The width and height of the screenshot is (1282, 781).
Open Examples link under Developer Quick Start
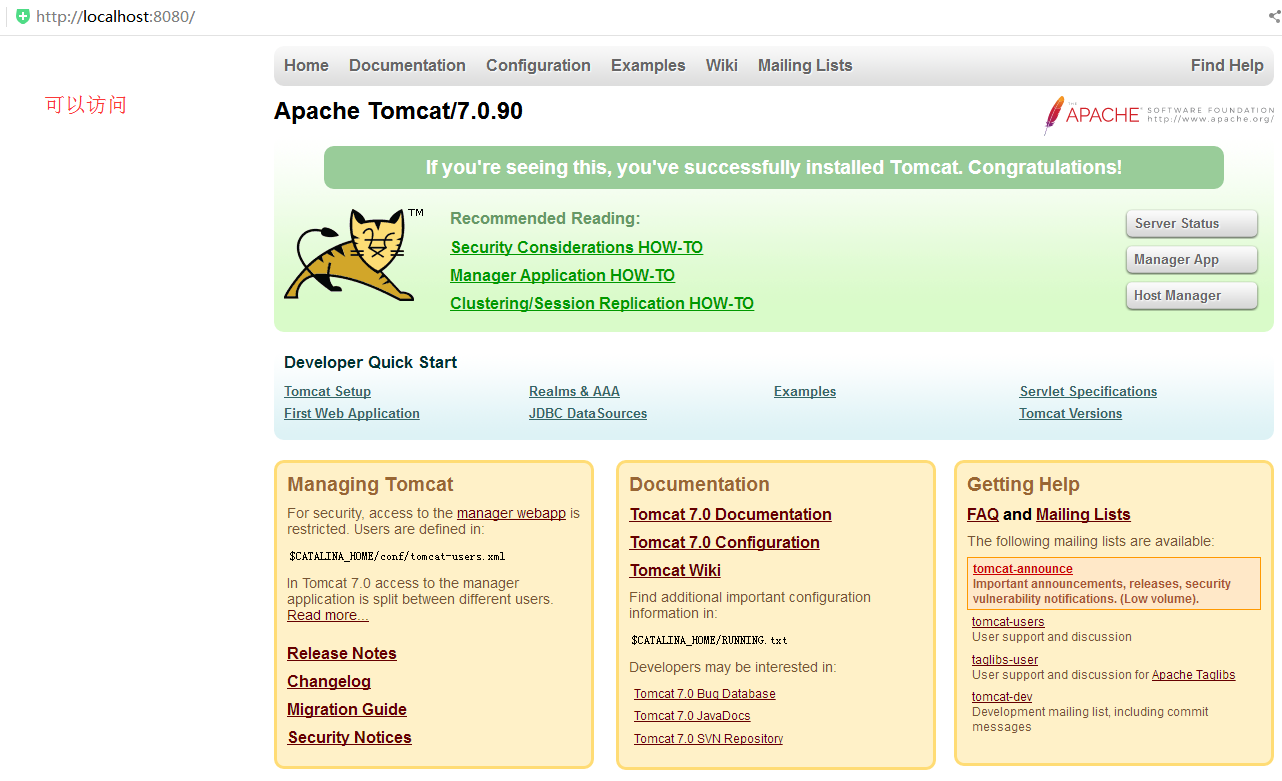coord(805,392)
